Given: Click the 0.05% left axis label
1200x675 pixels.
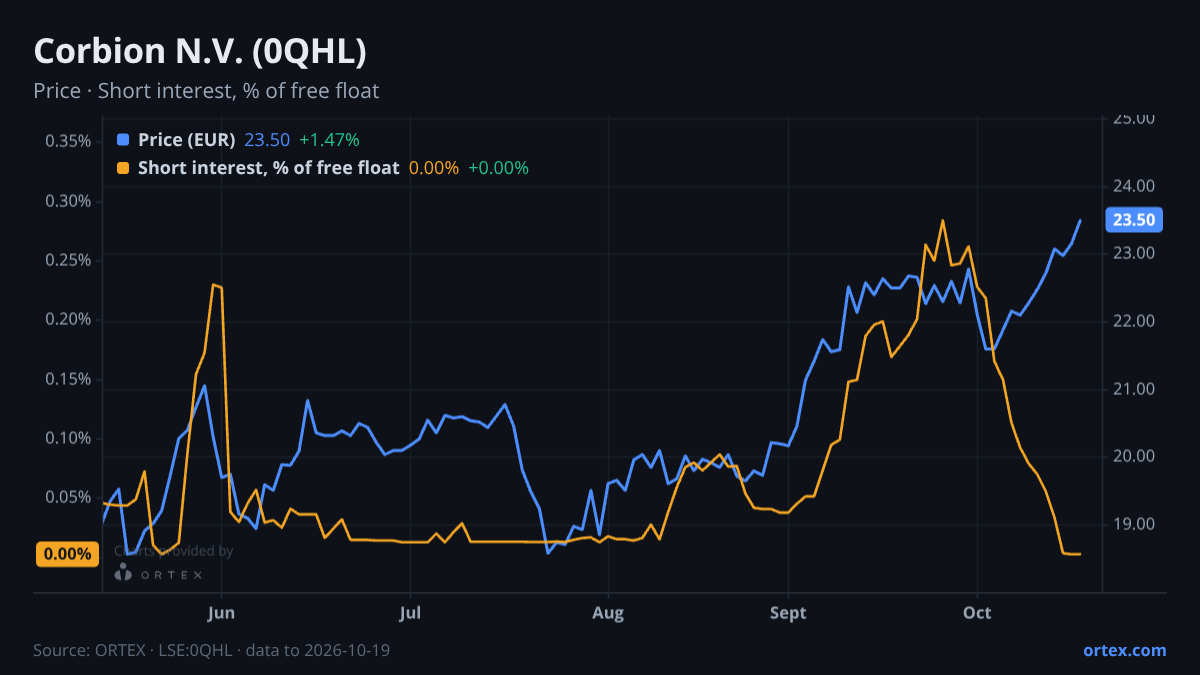Looking at the screenshot, I should (x=68, y=497).
